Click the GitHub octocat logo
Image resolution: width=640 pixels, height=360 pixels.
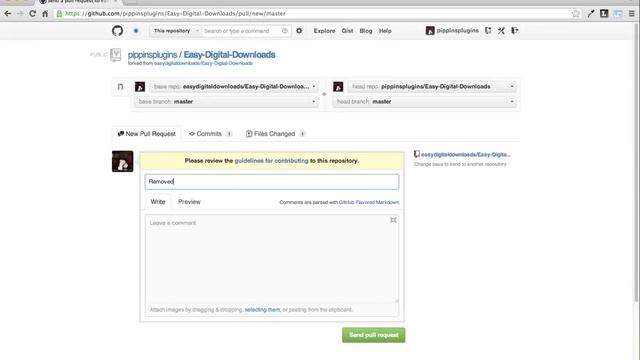pyautogui.click(x=118, y=31)
